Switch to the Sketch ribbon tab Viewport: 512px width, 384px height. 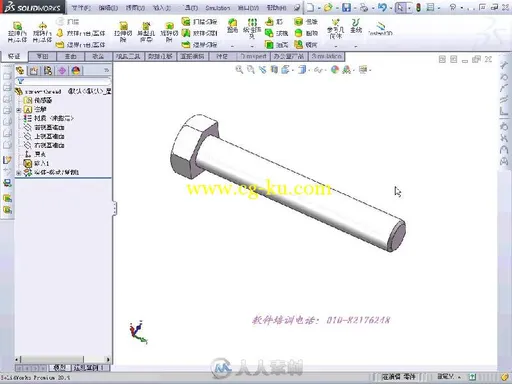[x=42, y=56]
